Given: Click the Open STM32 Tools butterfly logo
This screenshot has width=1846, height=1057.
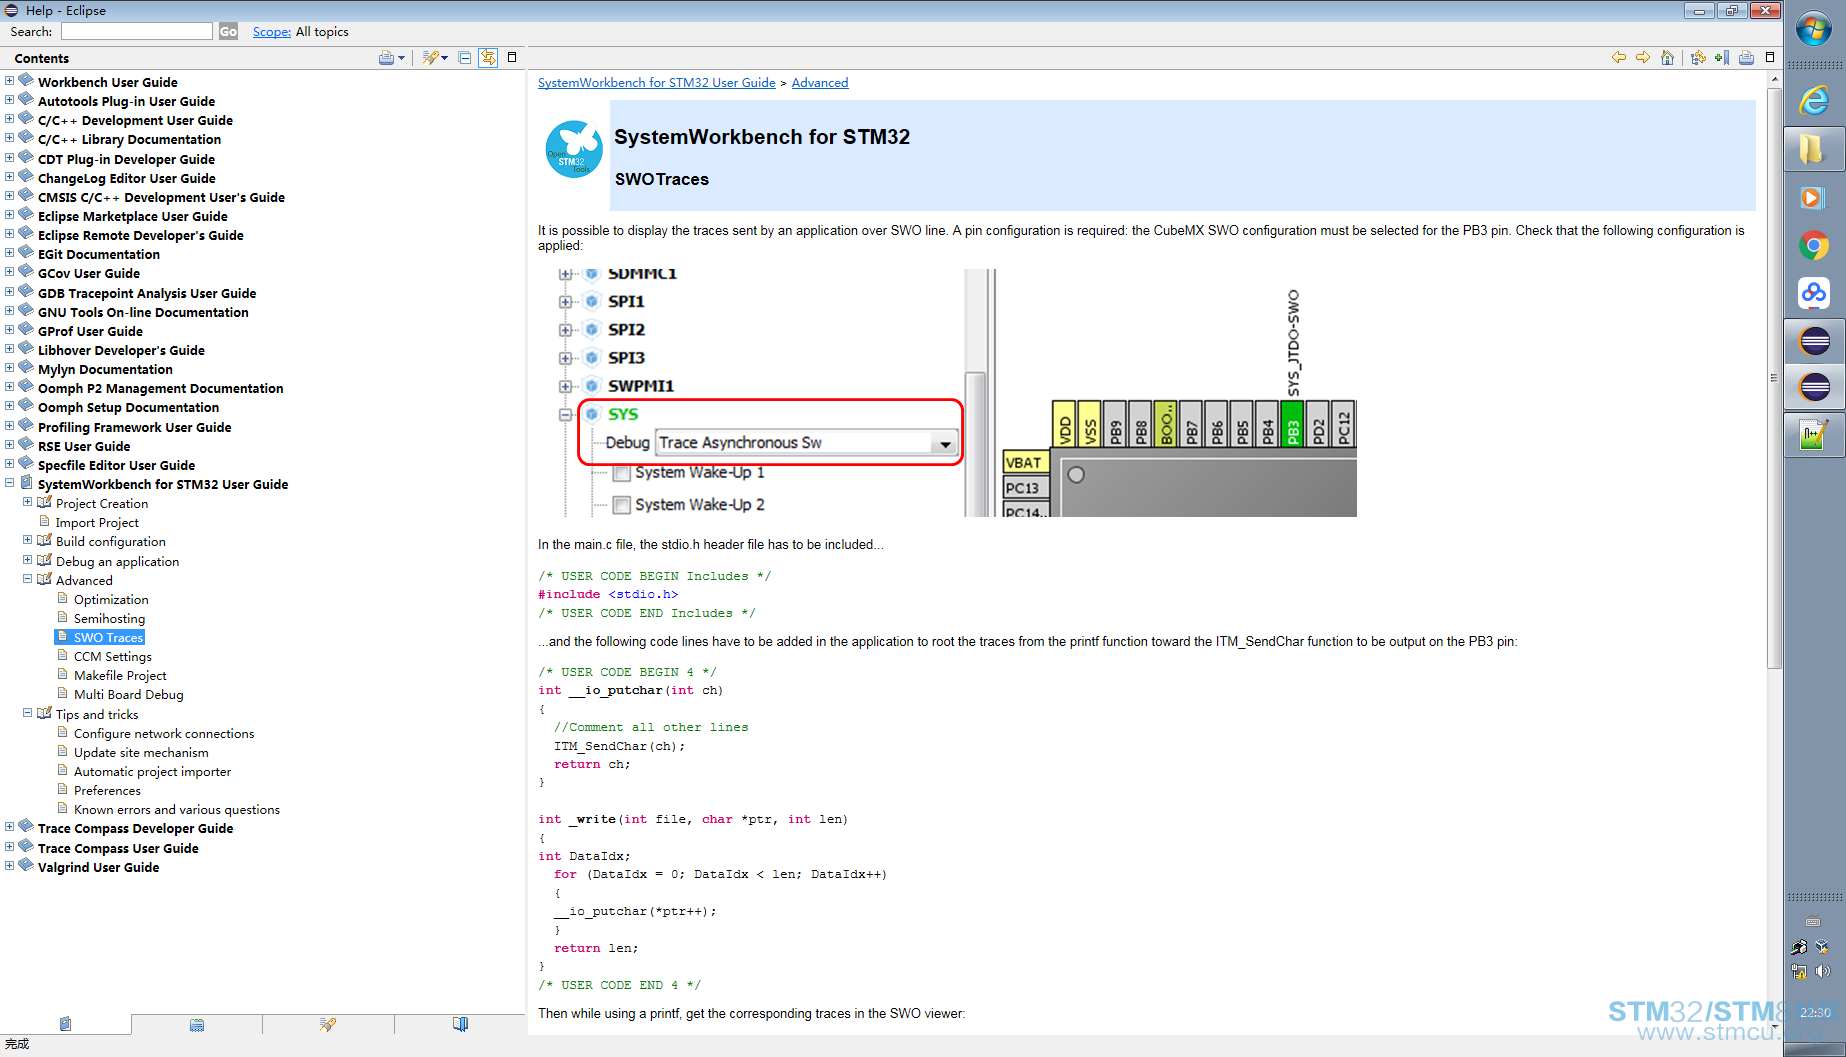Looking at the screenshot, I should 574,149.
